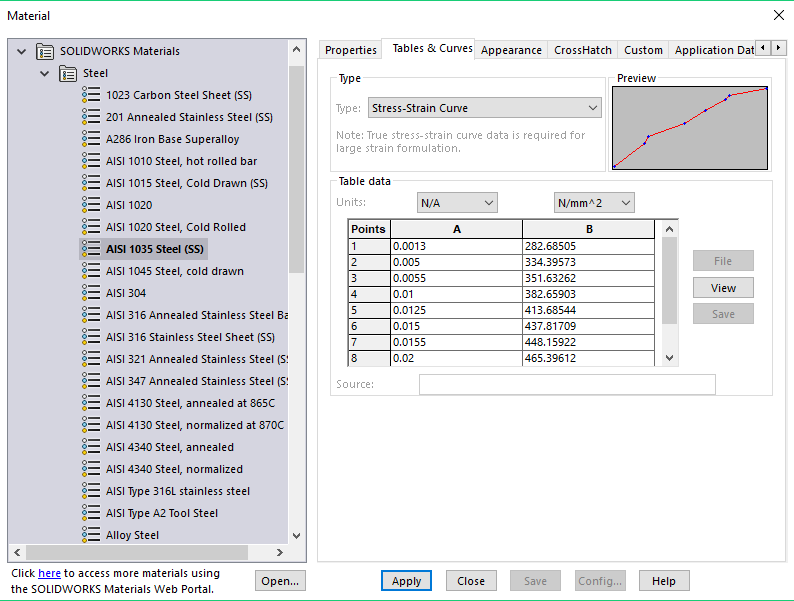This screenshot has height=601, width=794.
Task: Click the table data scrollbar up arrow
Action: point(669,229)
